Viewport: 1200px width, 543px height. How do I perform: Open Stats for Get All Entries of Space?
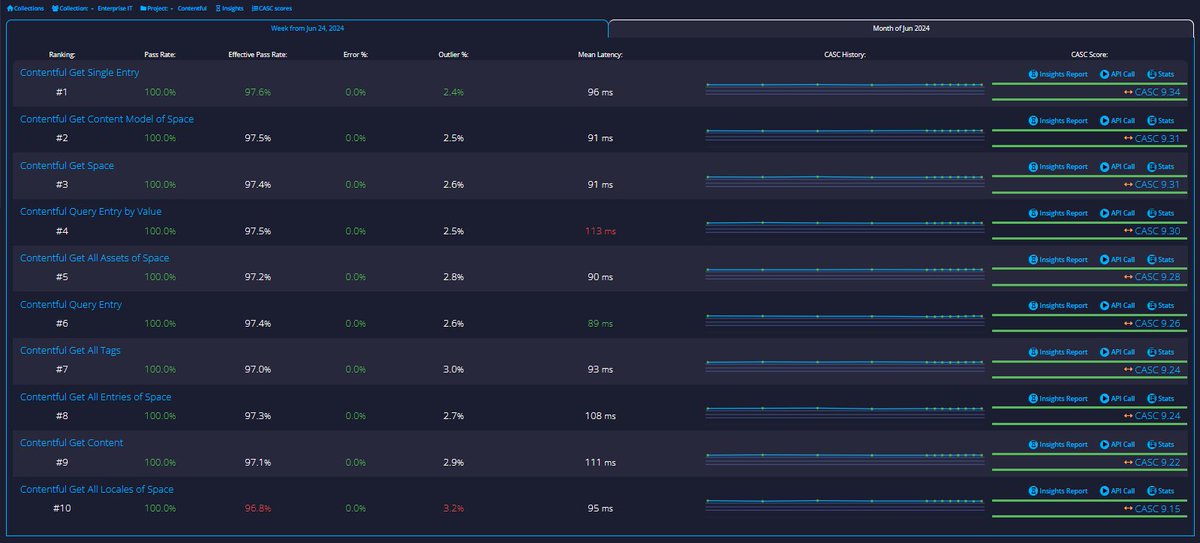(1160, 398)
